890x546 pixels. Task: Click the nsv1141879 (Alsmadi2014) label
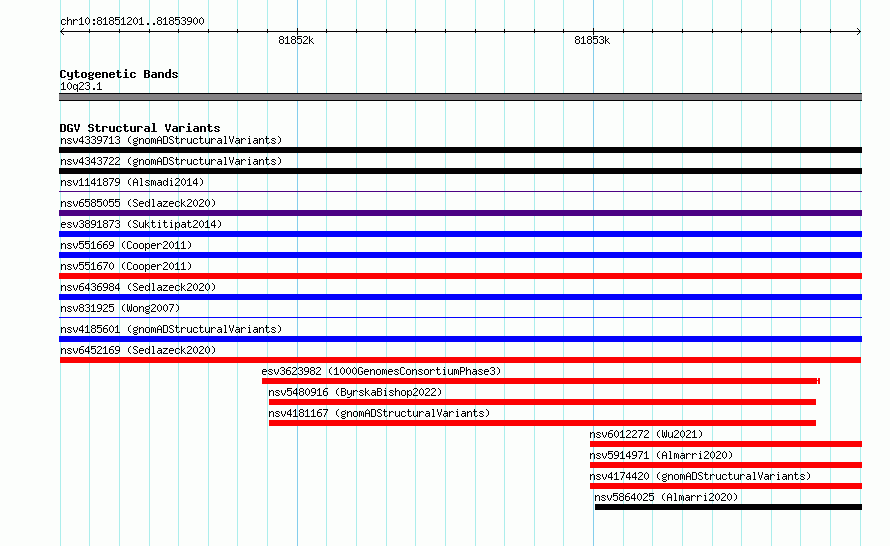(132, 182)
